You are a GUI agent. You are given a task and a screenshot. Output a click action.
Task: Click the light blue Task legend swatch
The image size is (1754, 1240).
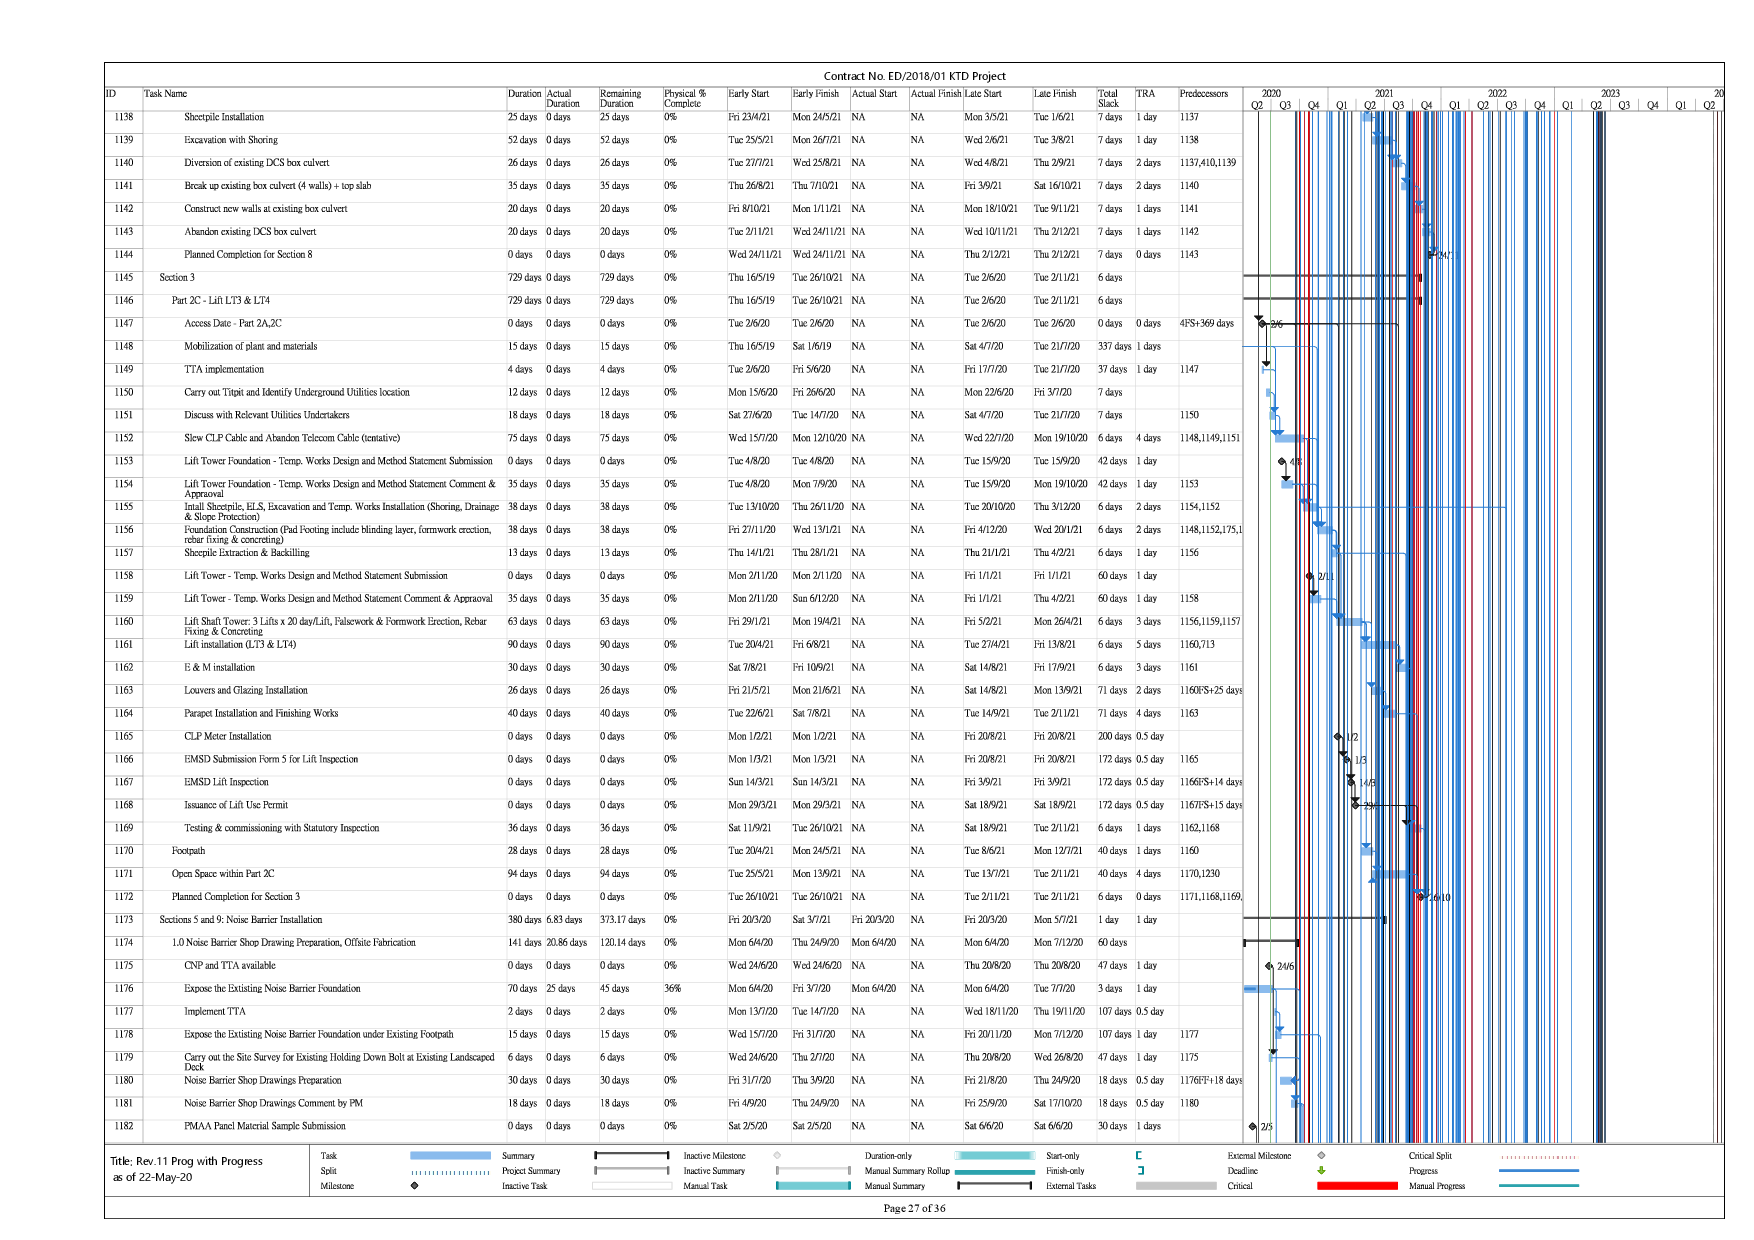click(450, 1156)
